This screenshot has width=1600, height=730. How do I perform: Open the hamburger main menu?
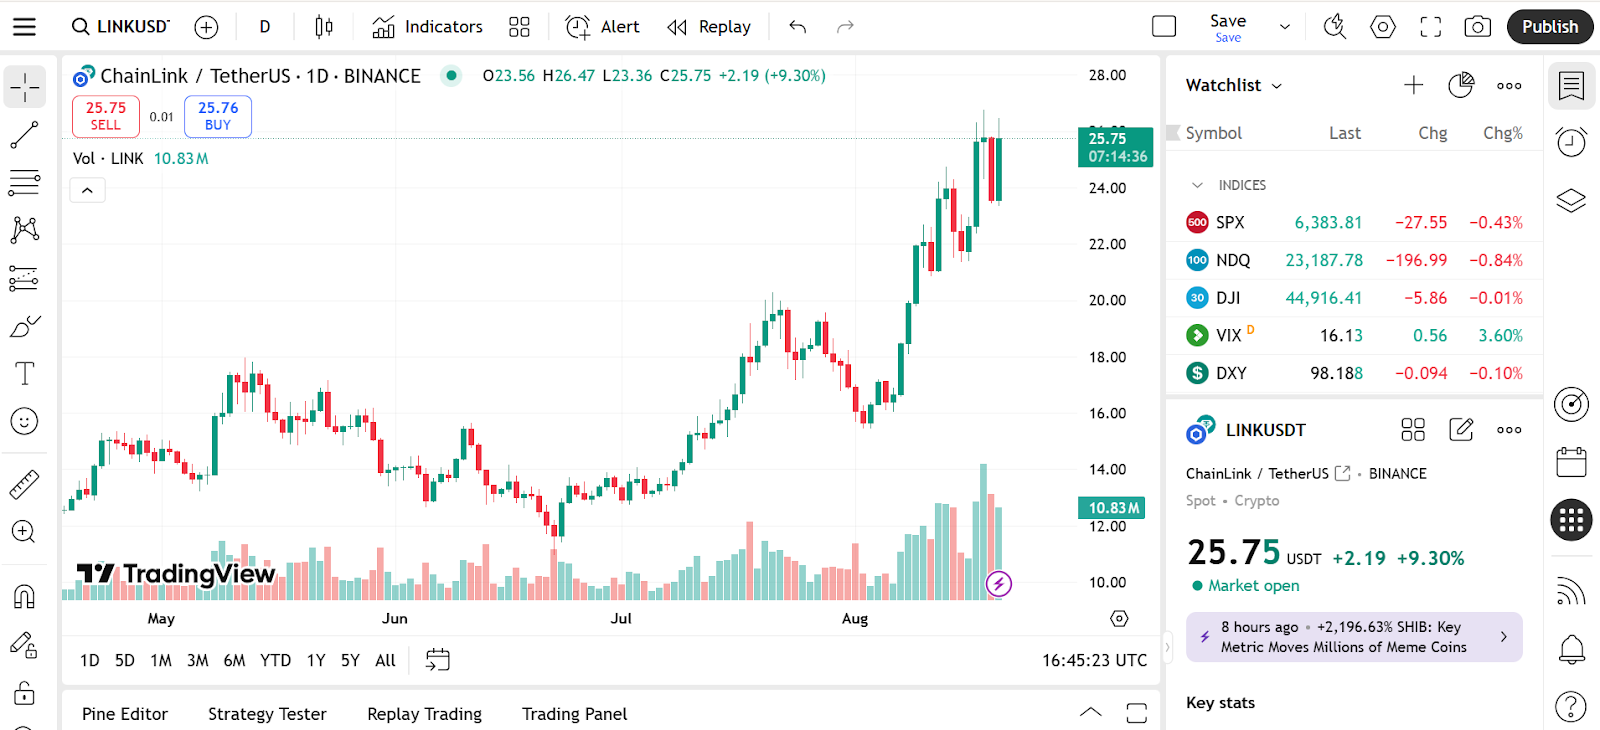point(24,27)
